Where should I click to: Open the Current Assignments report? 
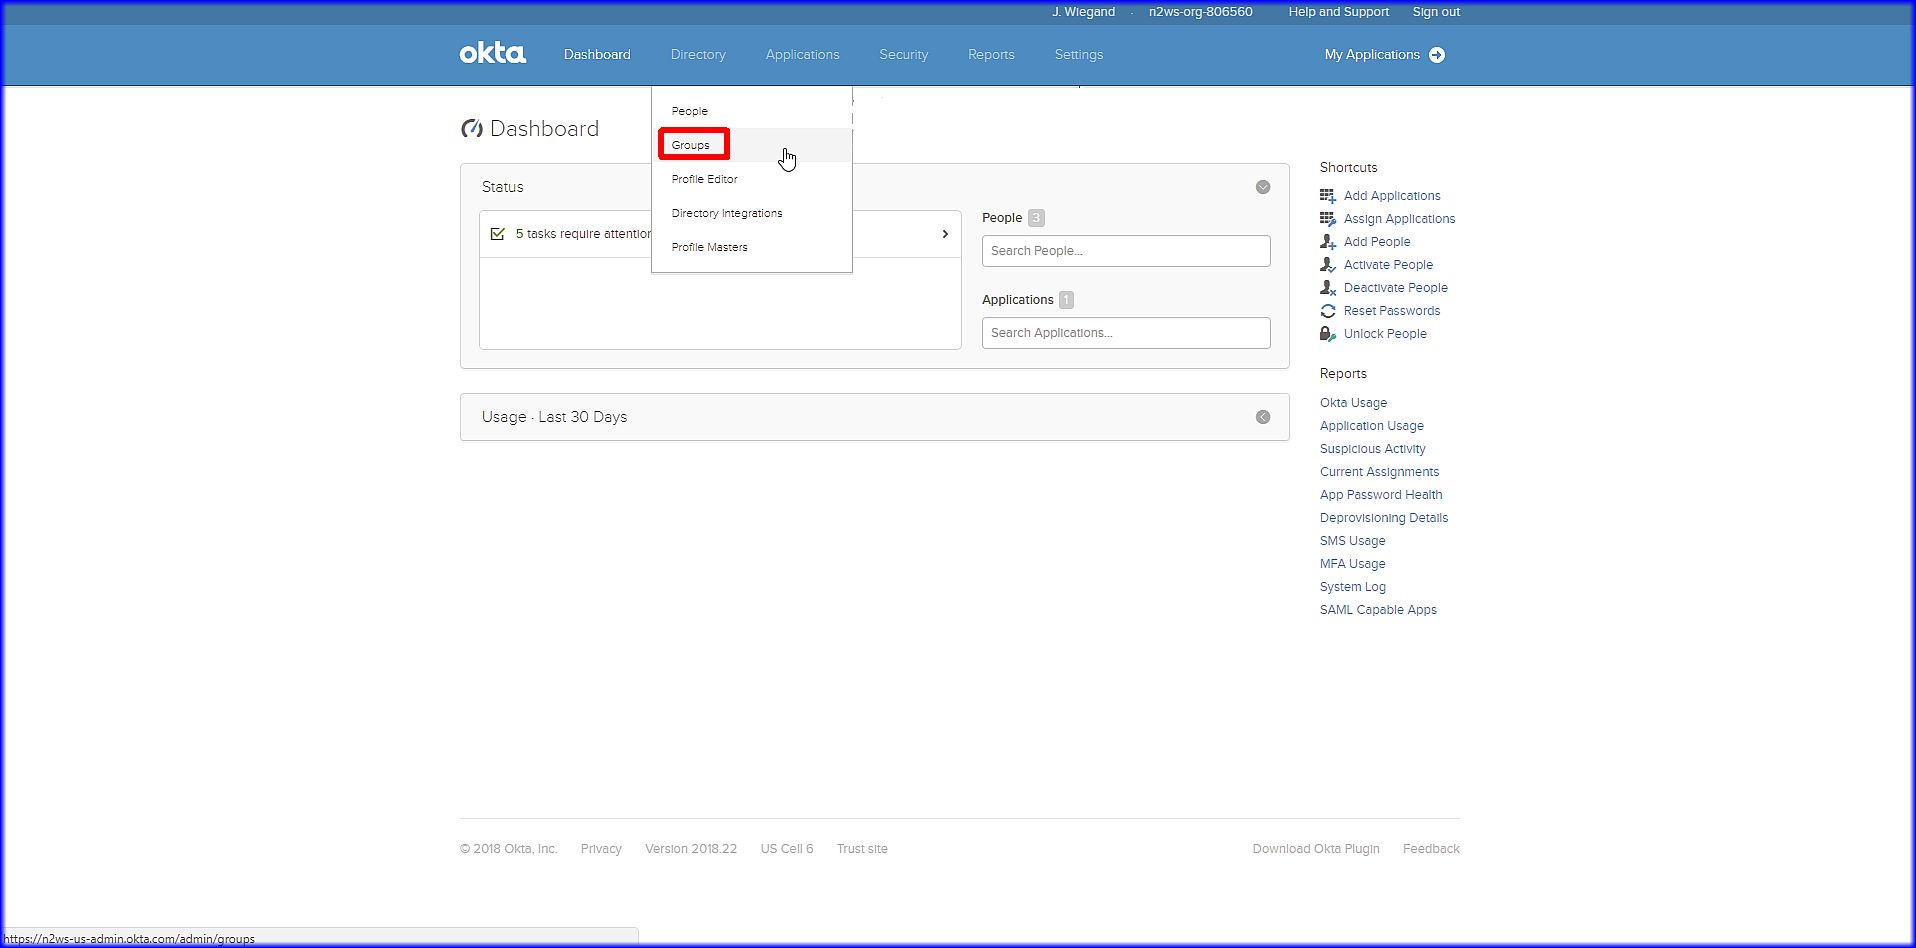[x=1380, y=472]
